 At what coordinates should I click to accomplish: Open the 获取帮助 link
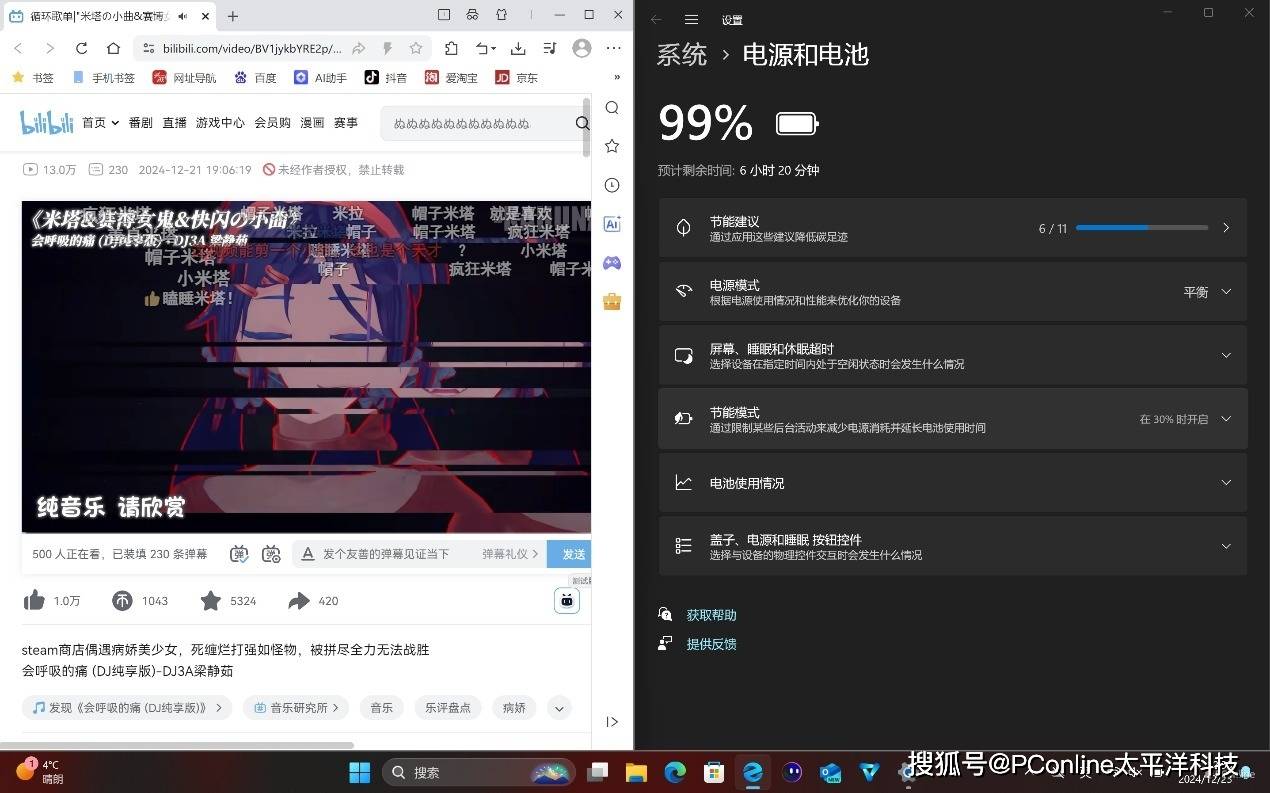point(711,615)
